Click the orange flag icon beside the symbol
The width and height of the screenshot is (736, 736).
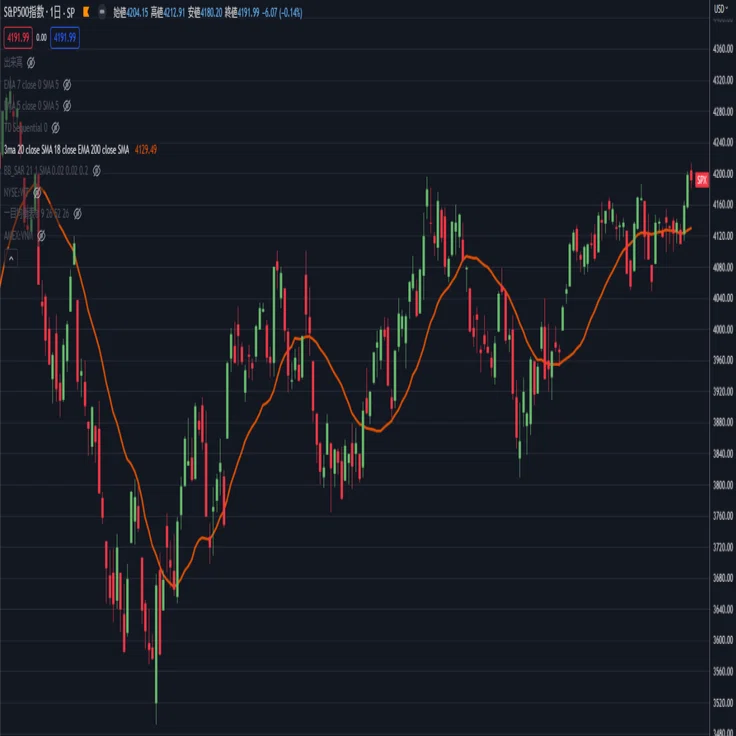(86, 12)
